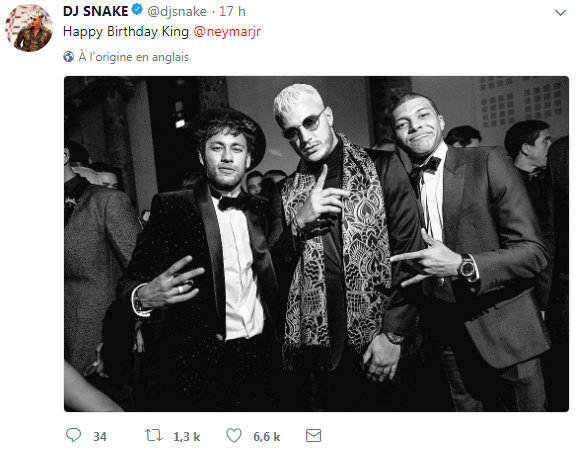587x453 pixels.
Task: Enlarge the attached black-and-white photo
Action: click(x=316, y=244)
